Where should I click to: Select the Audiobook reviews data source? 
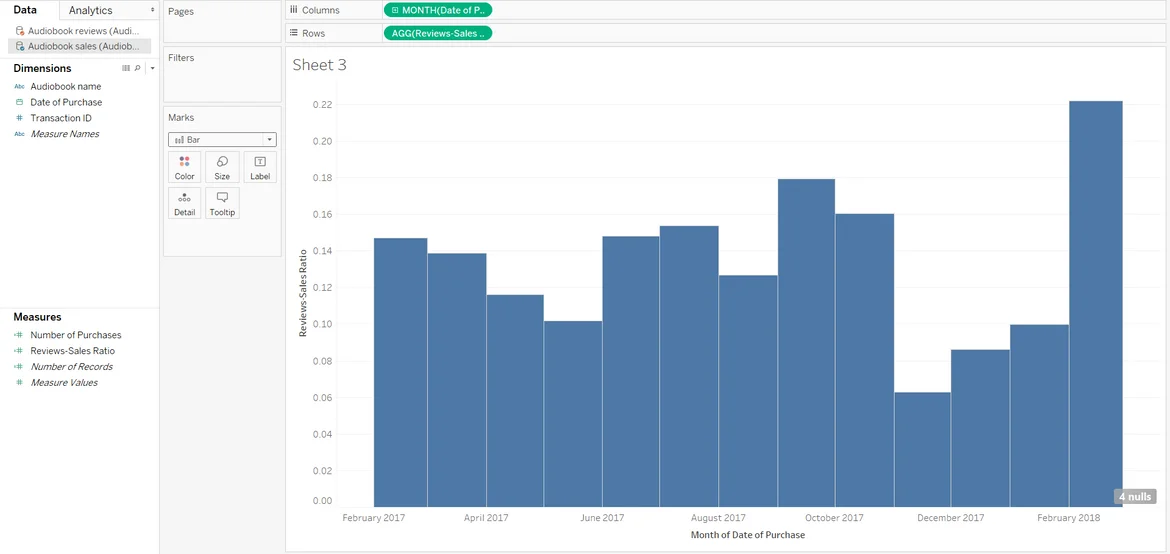click(82, 31)
